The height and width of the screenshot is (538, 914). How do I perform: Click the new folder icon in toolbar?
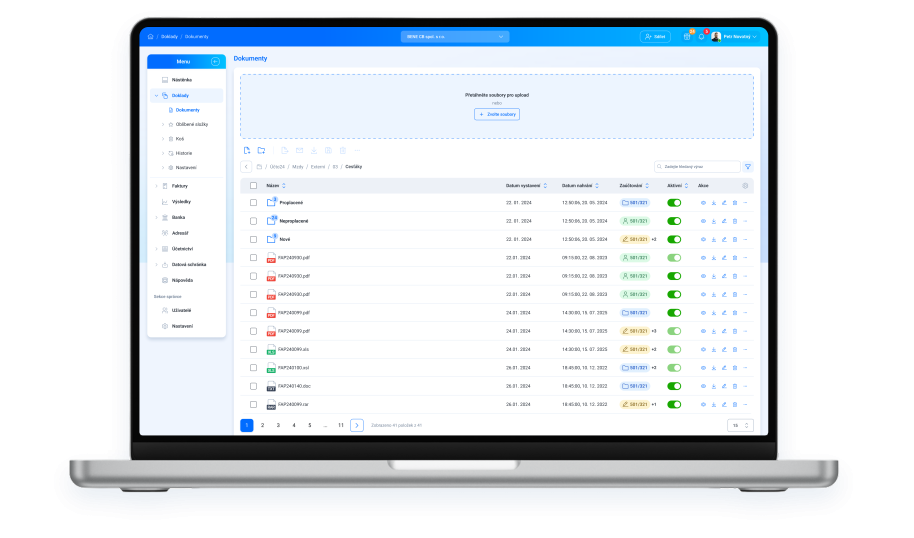click(x=261, y=150)
